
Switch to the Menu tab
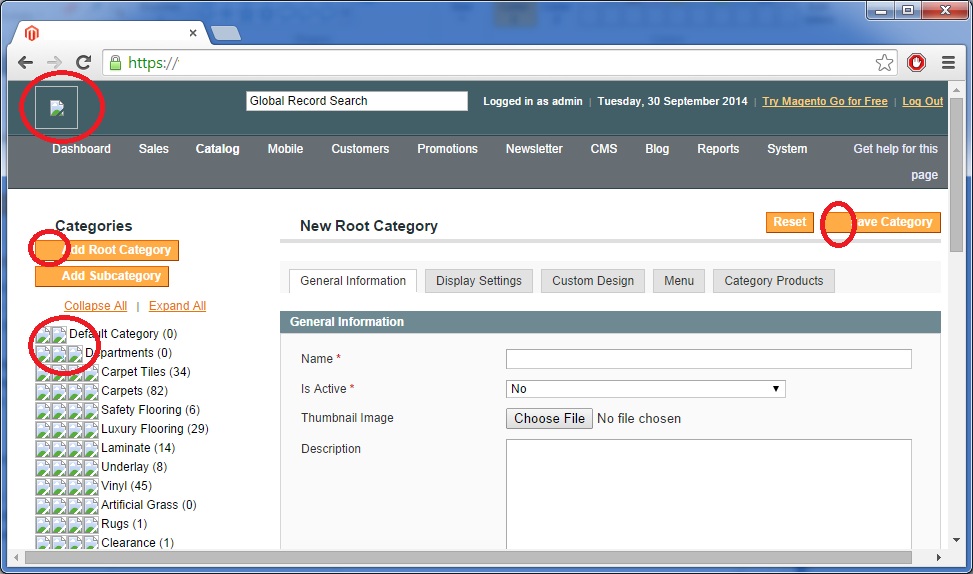pos(679,281)
